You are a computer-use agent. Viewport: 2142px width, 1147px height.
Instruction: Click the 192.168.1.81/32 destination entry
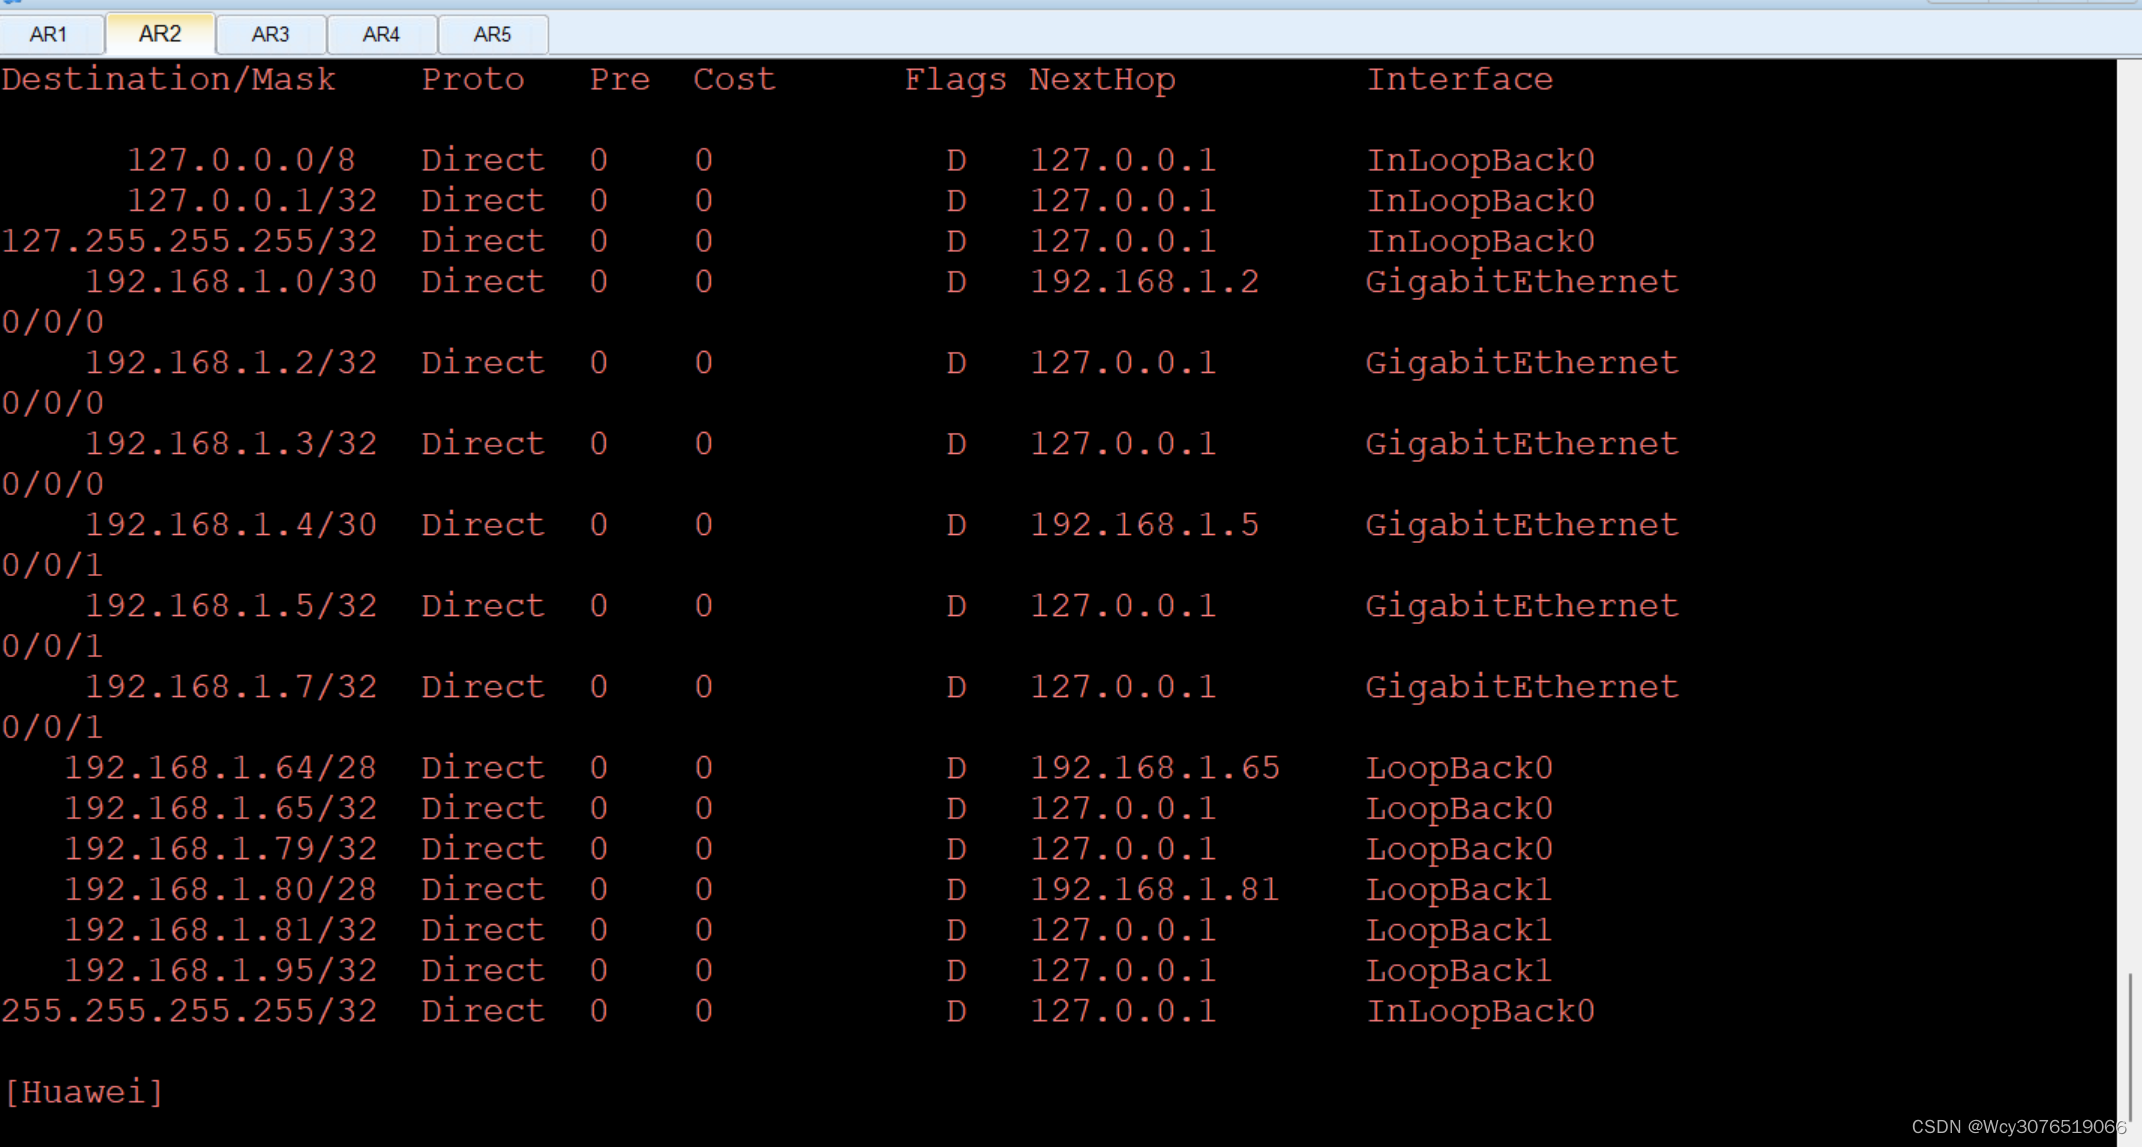[220, 930]
